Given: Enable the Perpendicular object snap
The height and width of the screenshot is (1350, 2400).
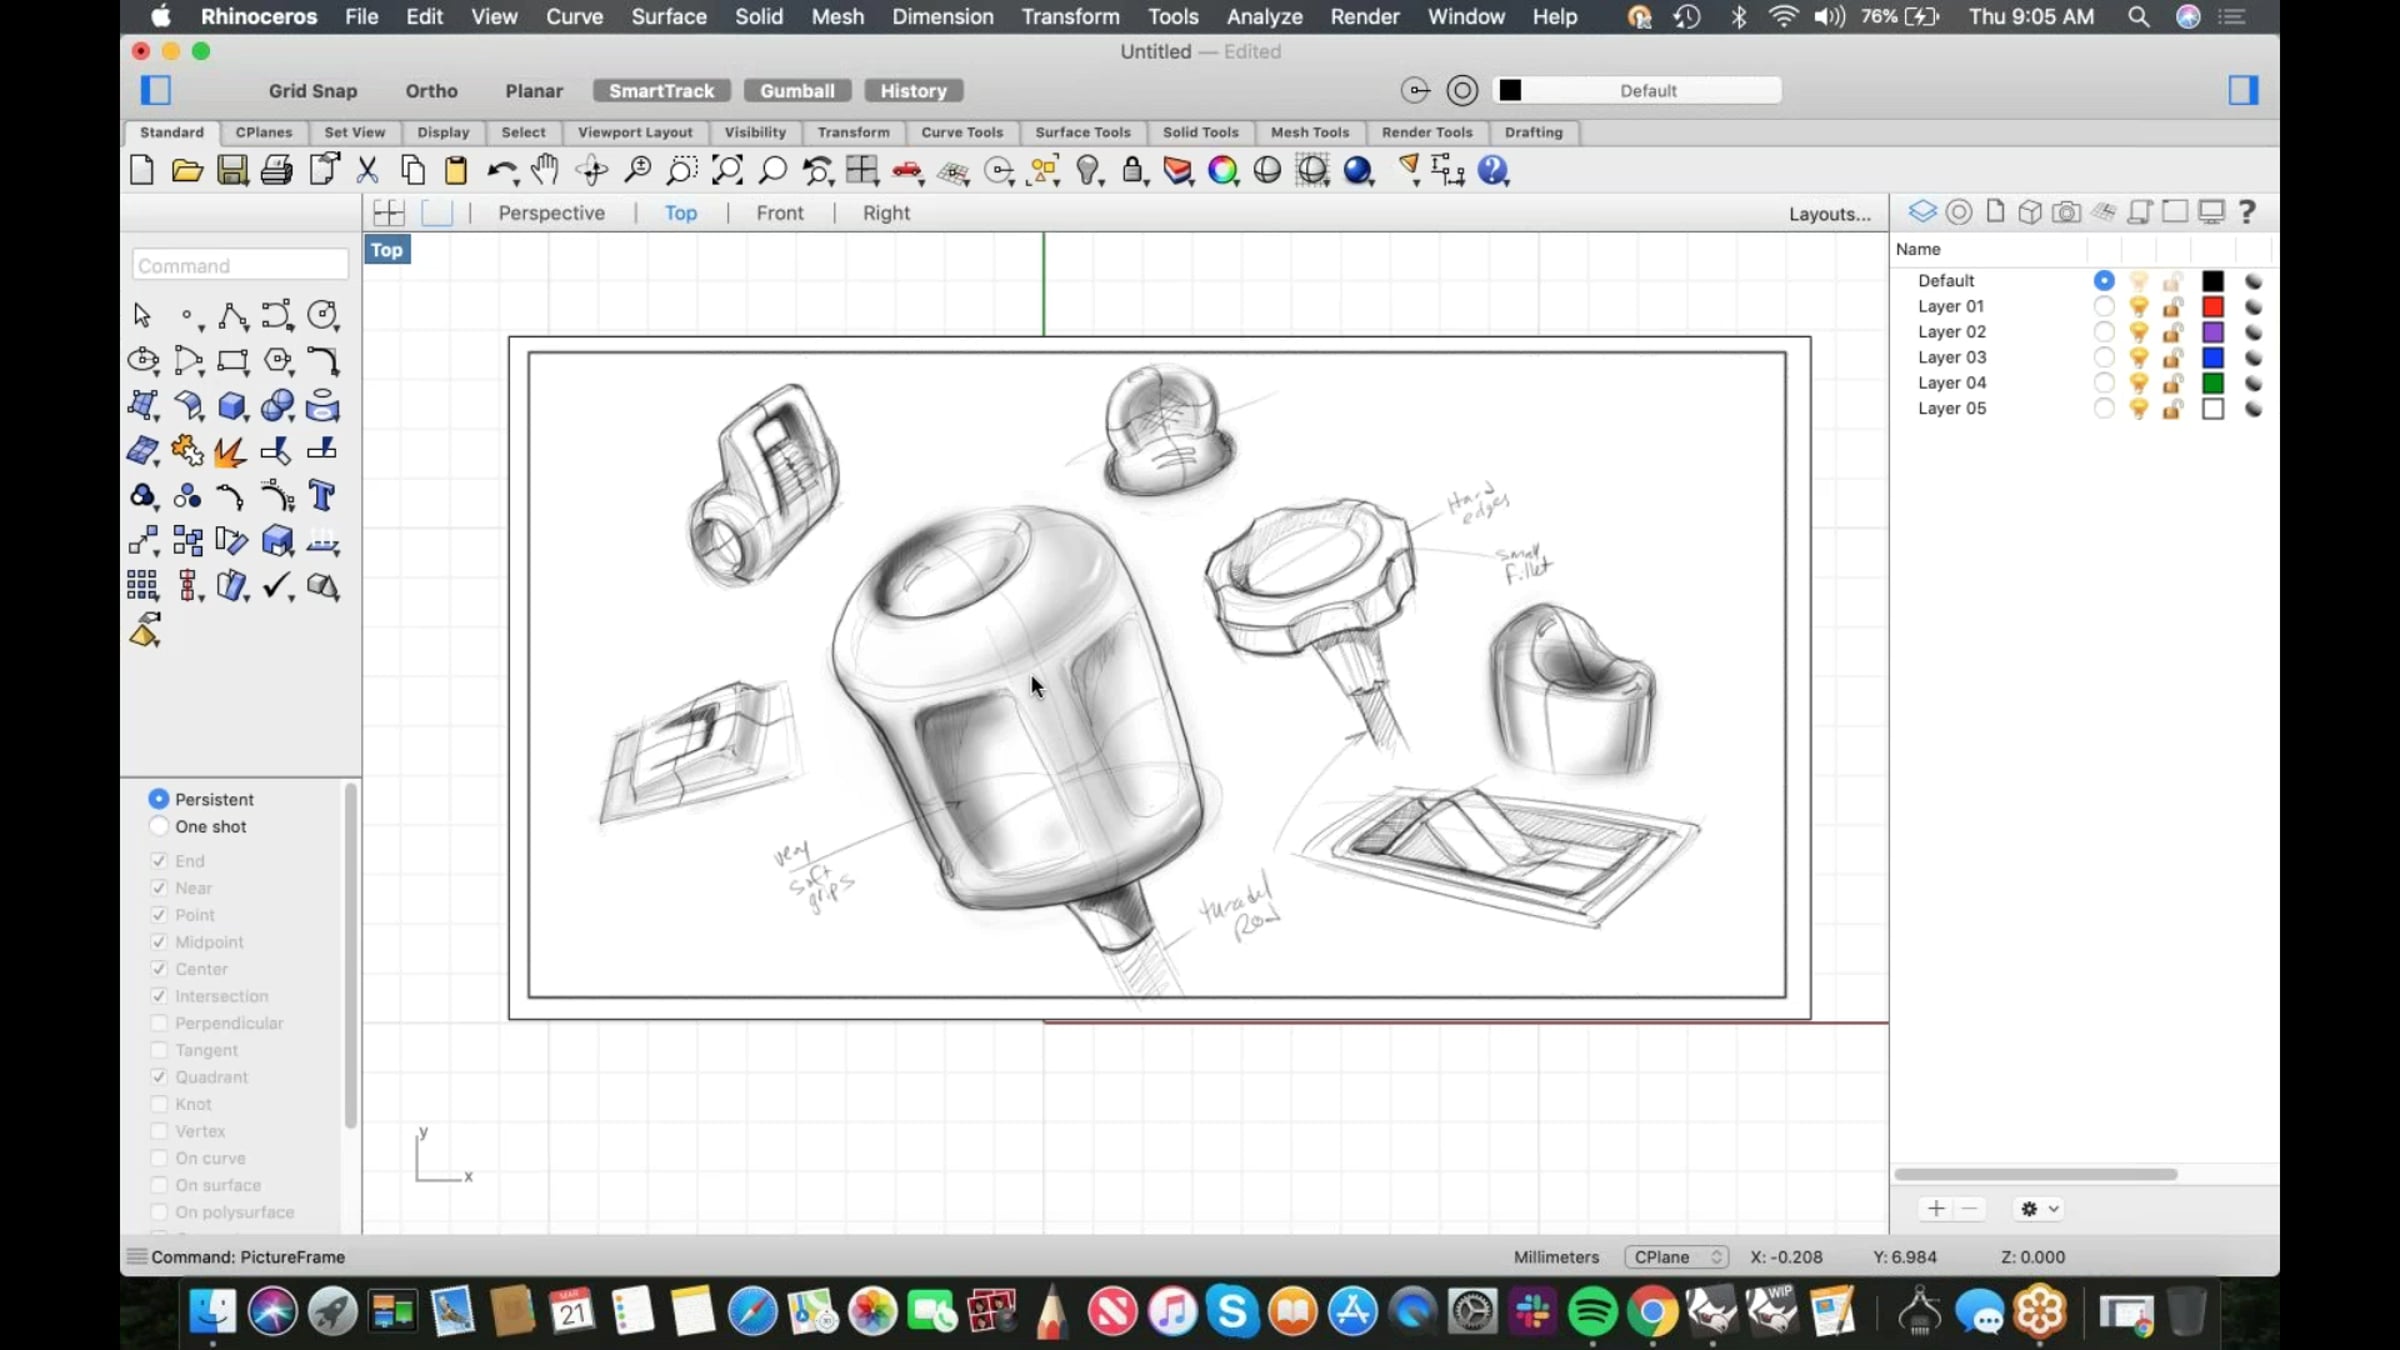Looking at the screenshot, I should (x=158, y=1023).
